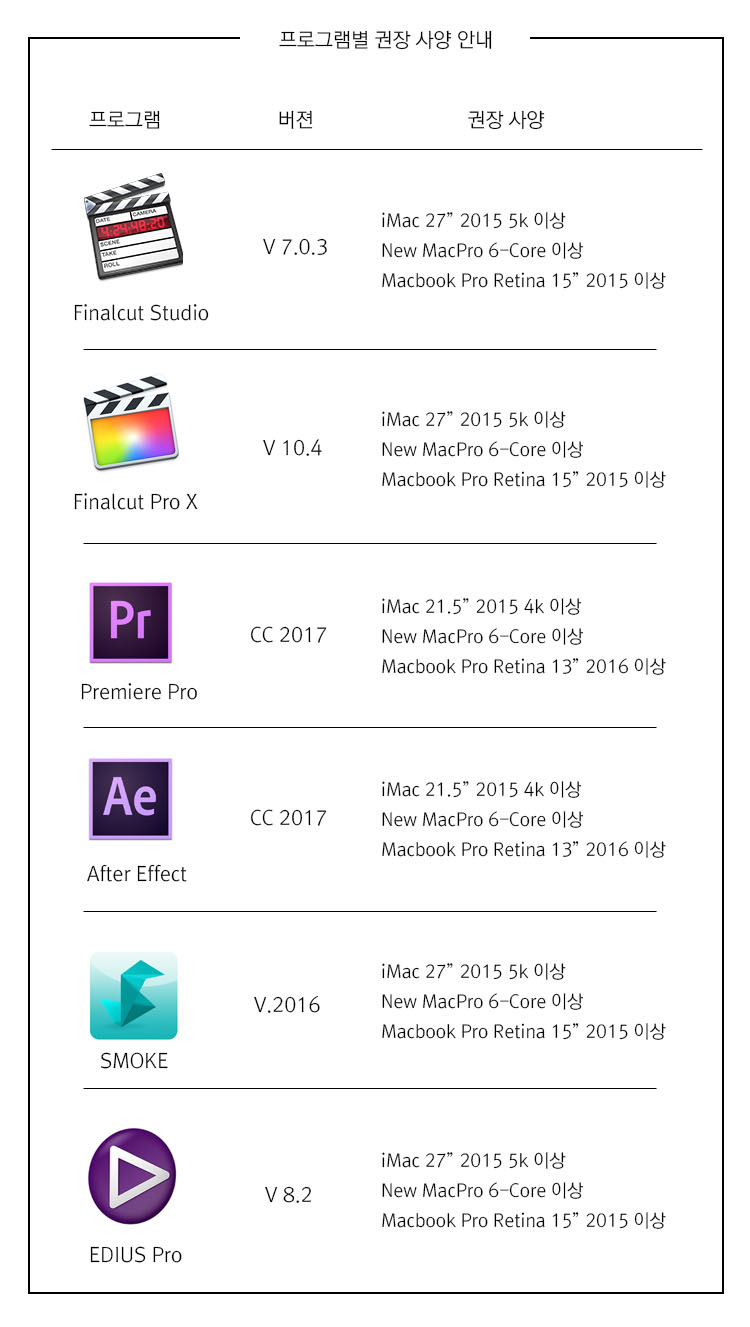Click the EDIUS Pro program name
750x1327 pixels.
pos(135,1255)
